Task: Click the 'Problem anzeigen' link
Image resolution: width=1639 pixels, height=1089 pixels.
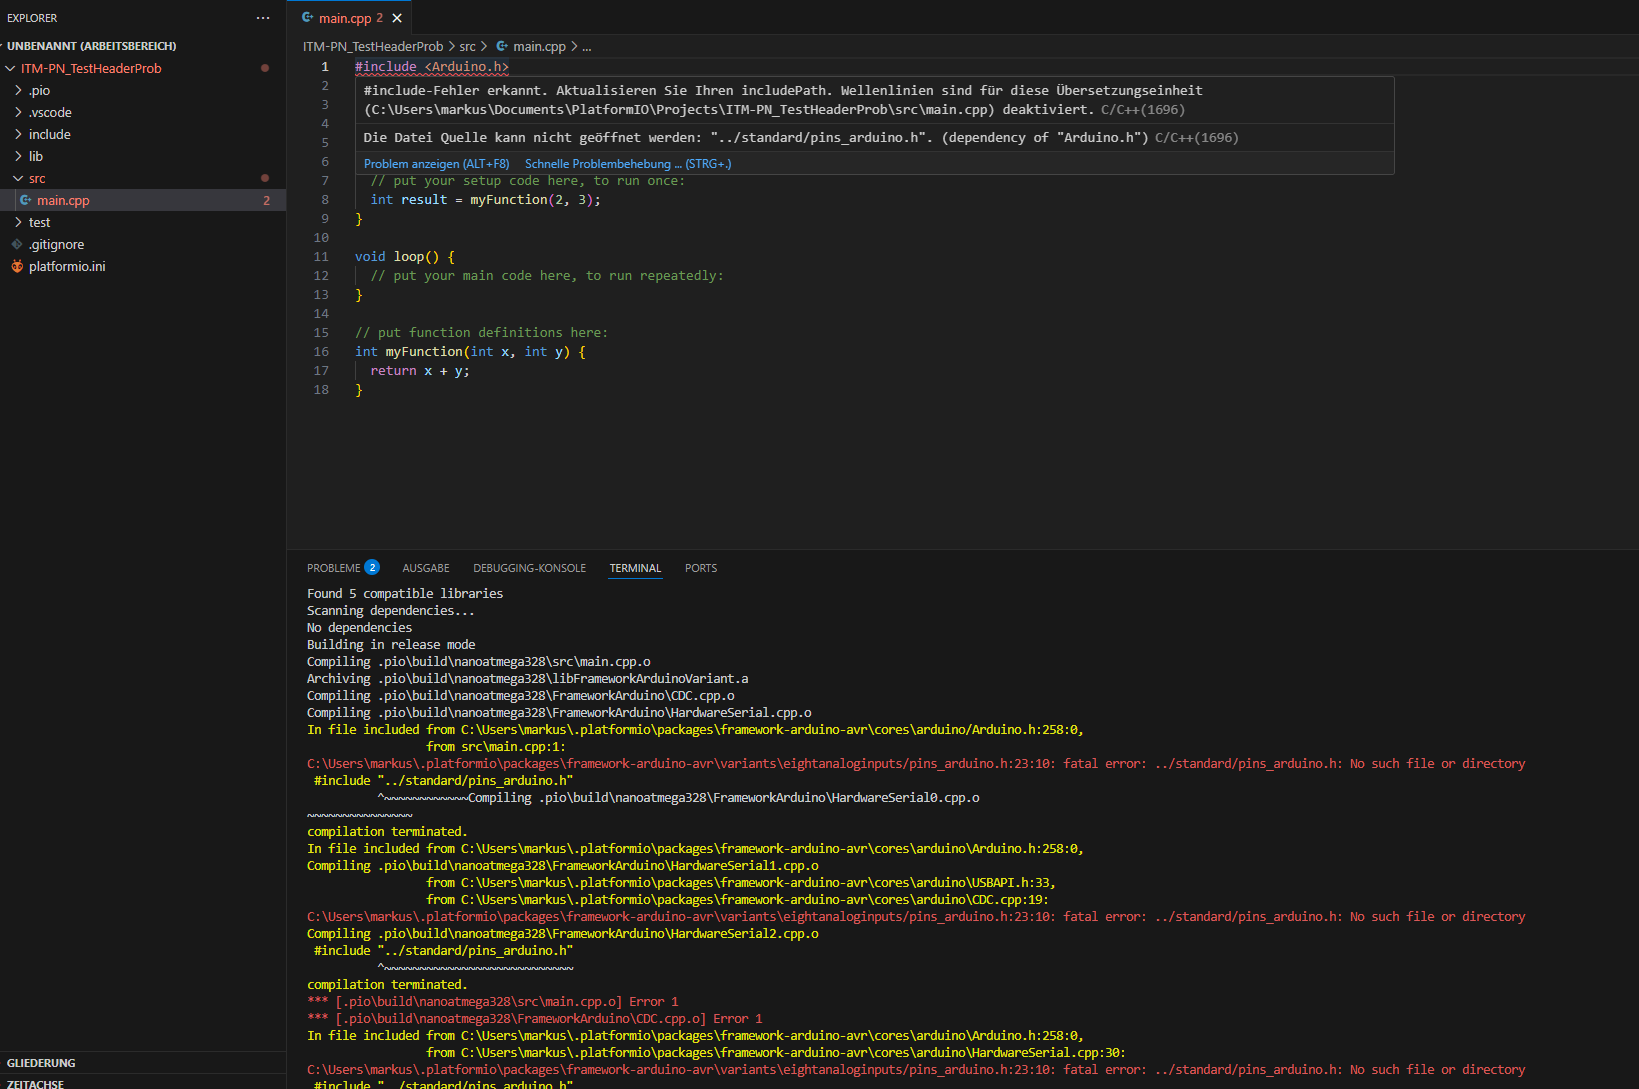Action: [436, 164]
